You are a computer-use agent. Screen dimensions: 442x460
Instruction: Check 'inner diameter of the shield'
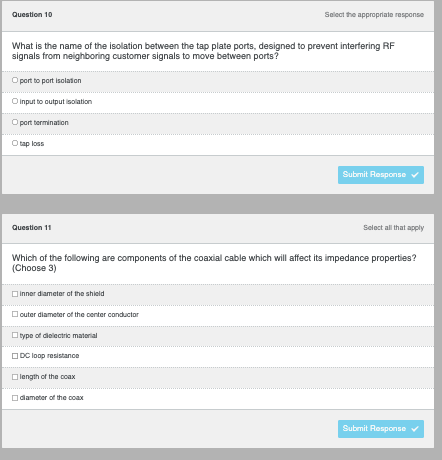point(15,294)
